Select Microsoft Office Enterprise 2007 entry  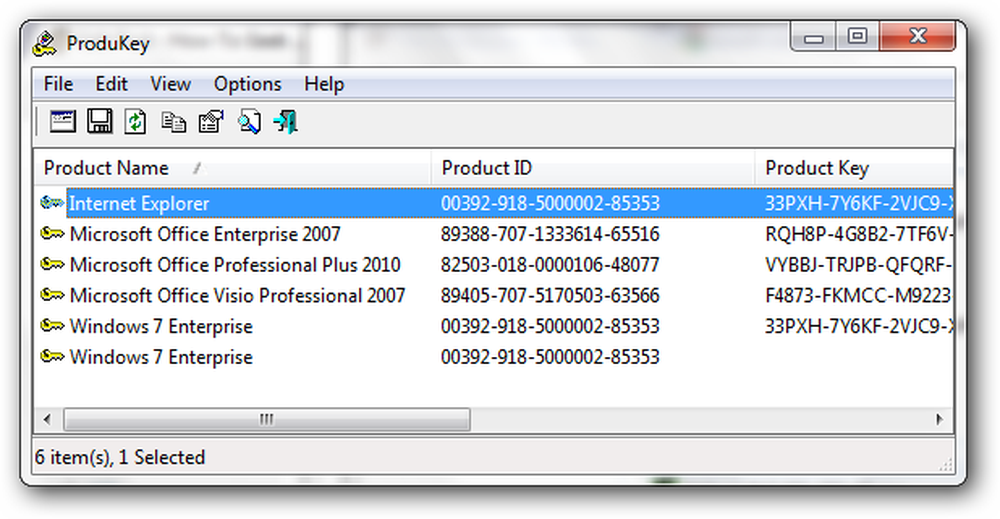pos(205,234)
